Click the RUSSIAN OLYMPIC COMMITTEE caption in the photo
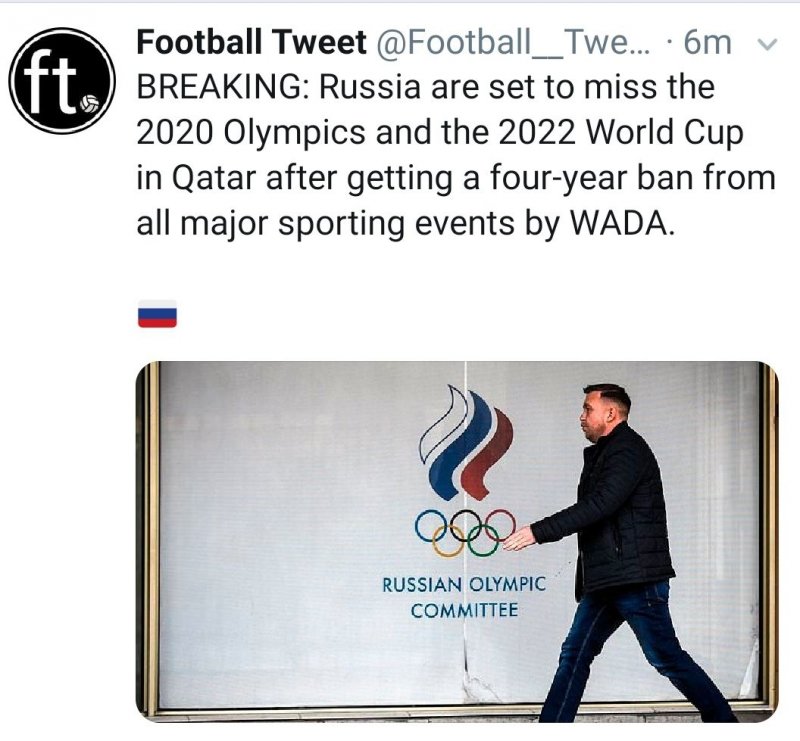 [464, 596]
